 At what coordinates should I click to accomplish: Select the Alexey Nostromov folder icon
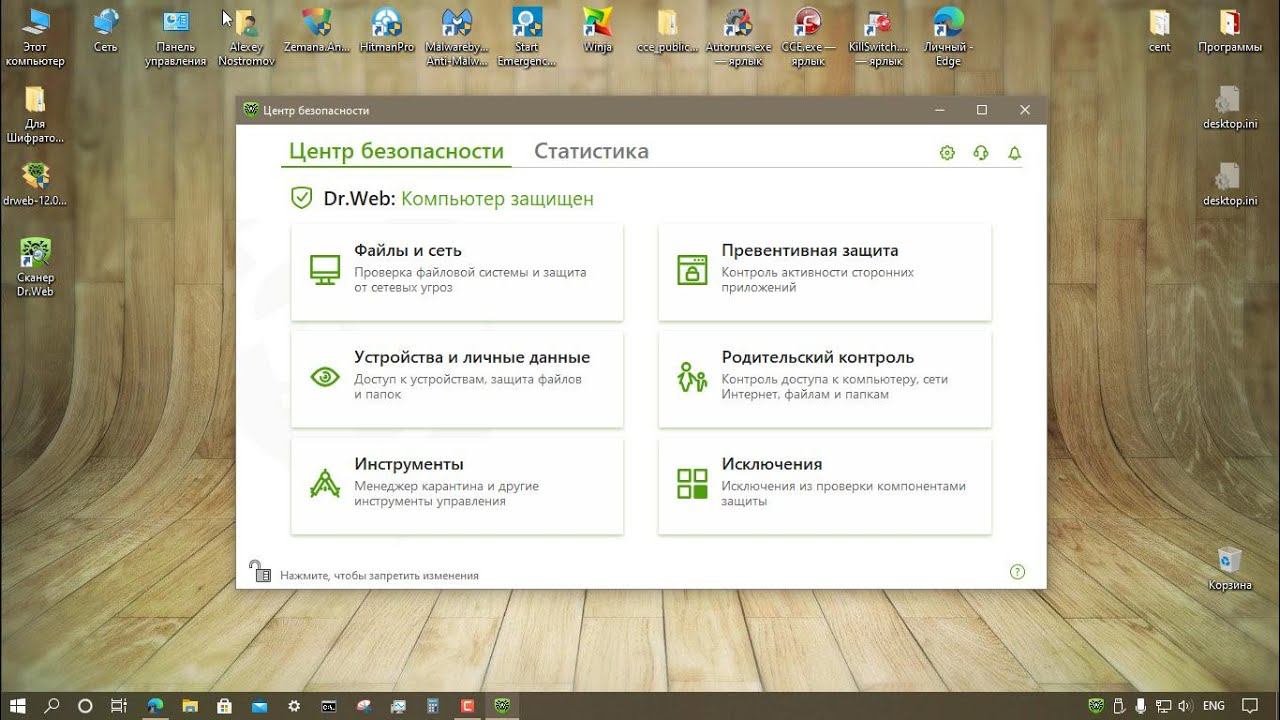246,37
